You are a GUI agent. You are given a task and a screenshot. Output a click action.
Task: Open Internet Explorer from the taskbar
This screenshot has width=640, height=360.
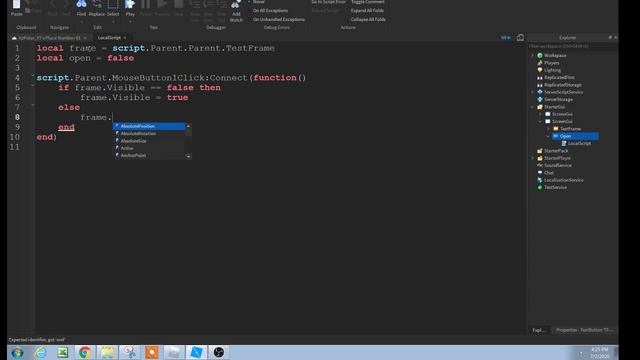pos(40,352)
